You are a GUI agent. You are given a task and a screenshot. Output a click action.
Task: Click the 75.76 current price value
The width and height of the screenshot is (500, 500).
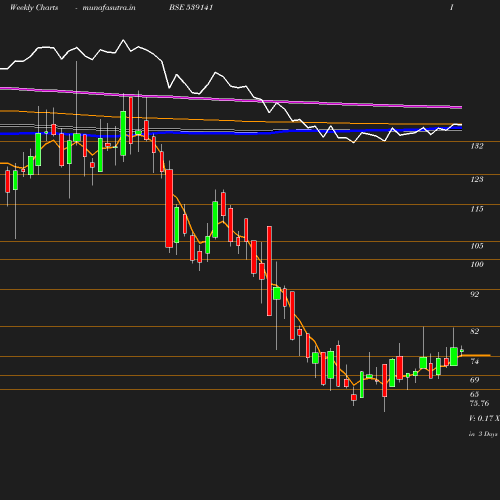[479, 403]
